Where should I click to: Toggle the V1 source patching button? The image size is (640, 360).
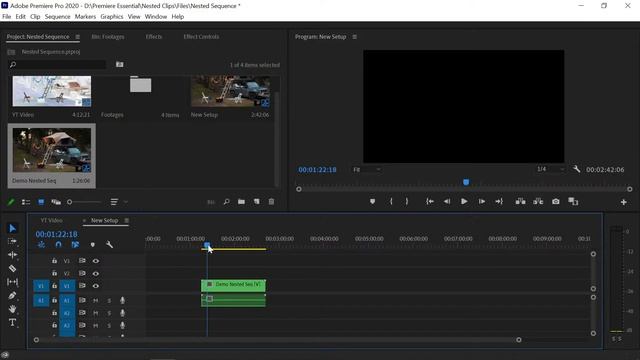click(x=41, y=286)
